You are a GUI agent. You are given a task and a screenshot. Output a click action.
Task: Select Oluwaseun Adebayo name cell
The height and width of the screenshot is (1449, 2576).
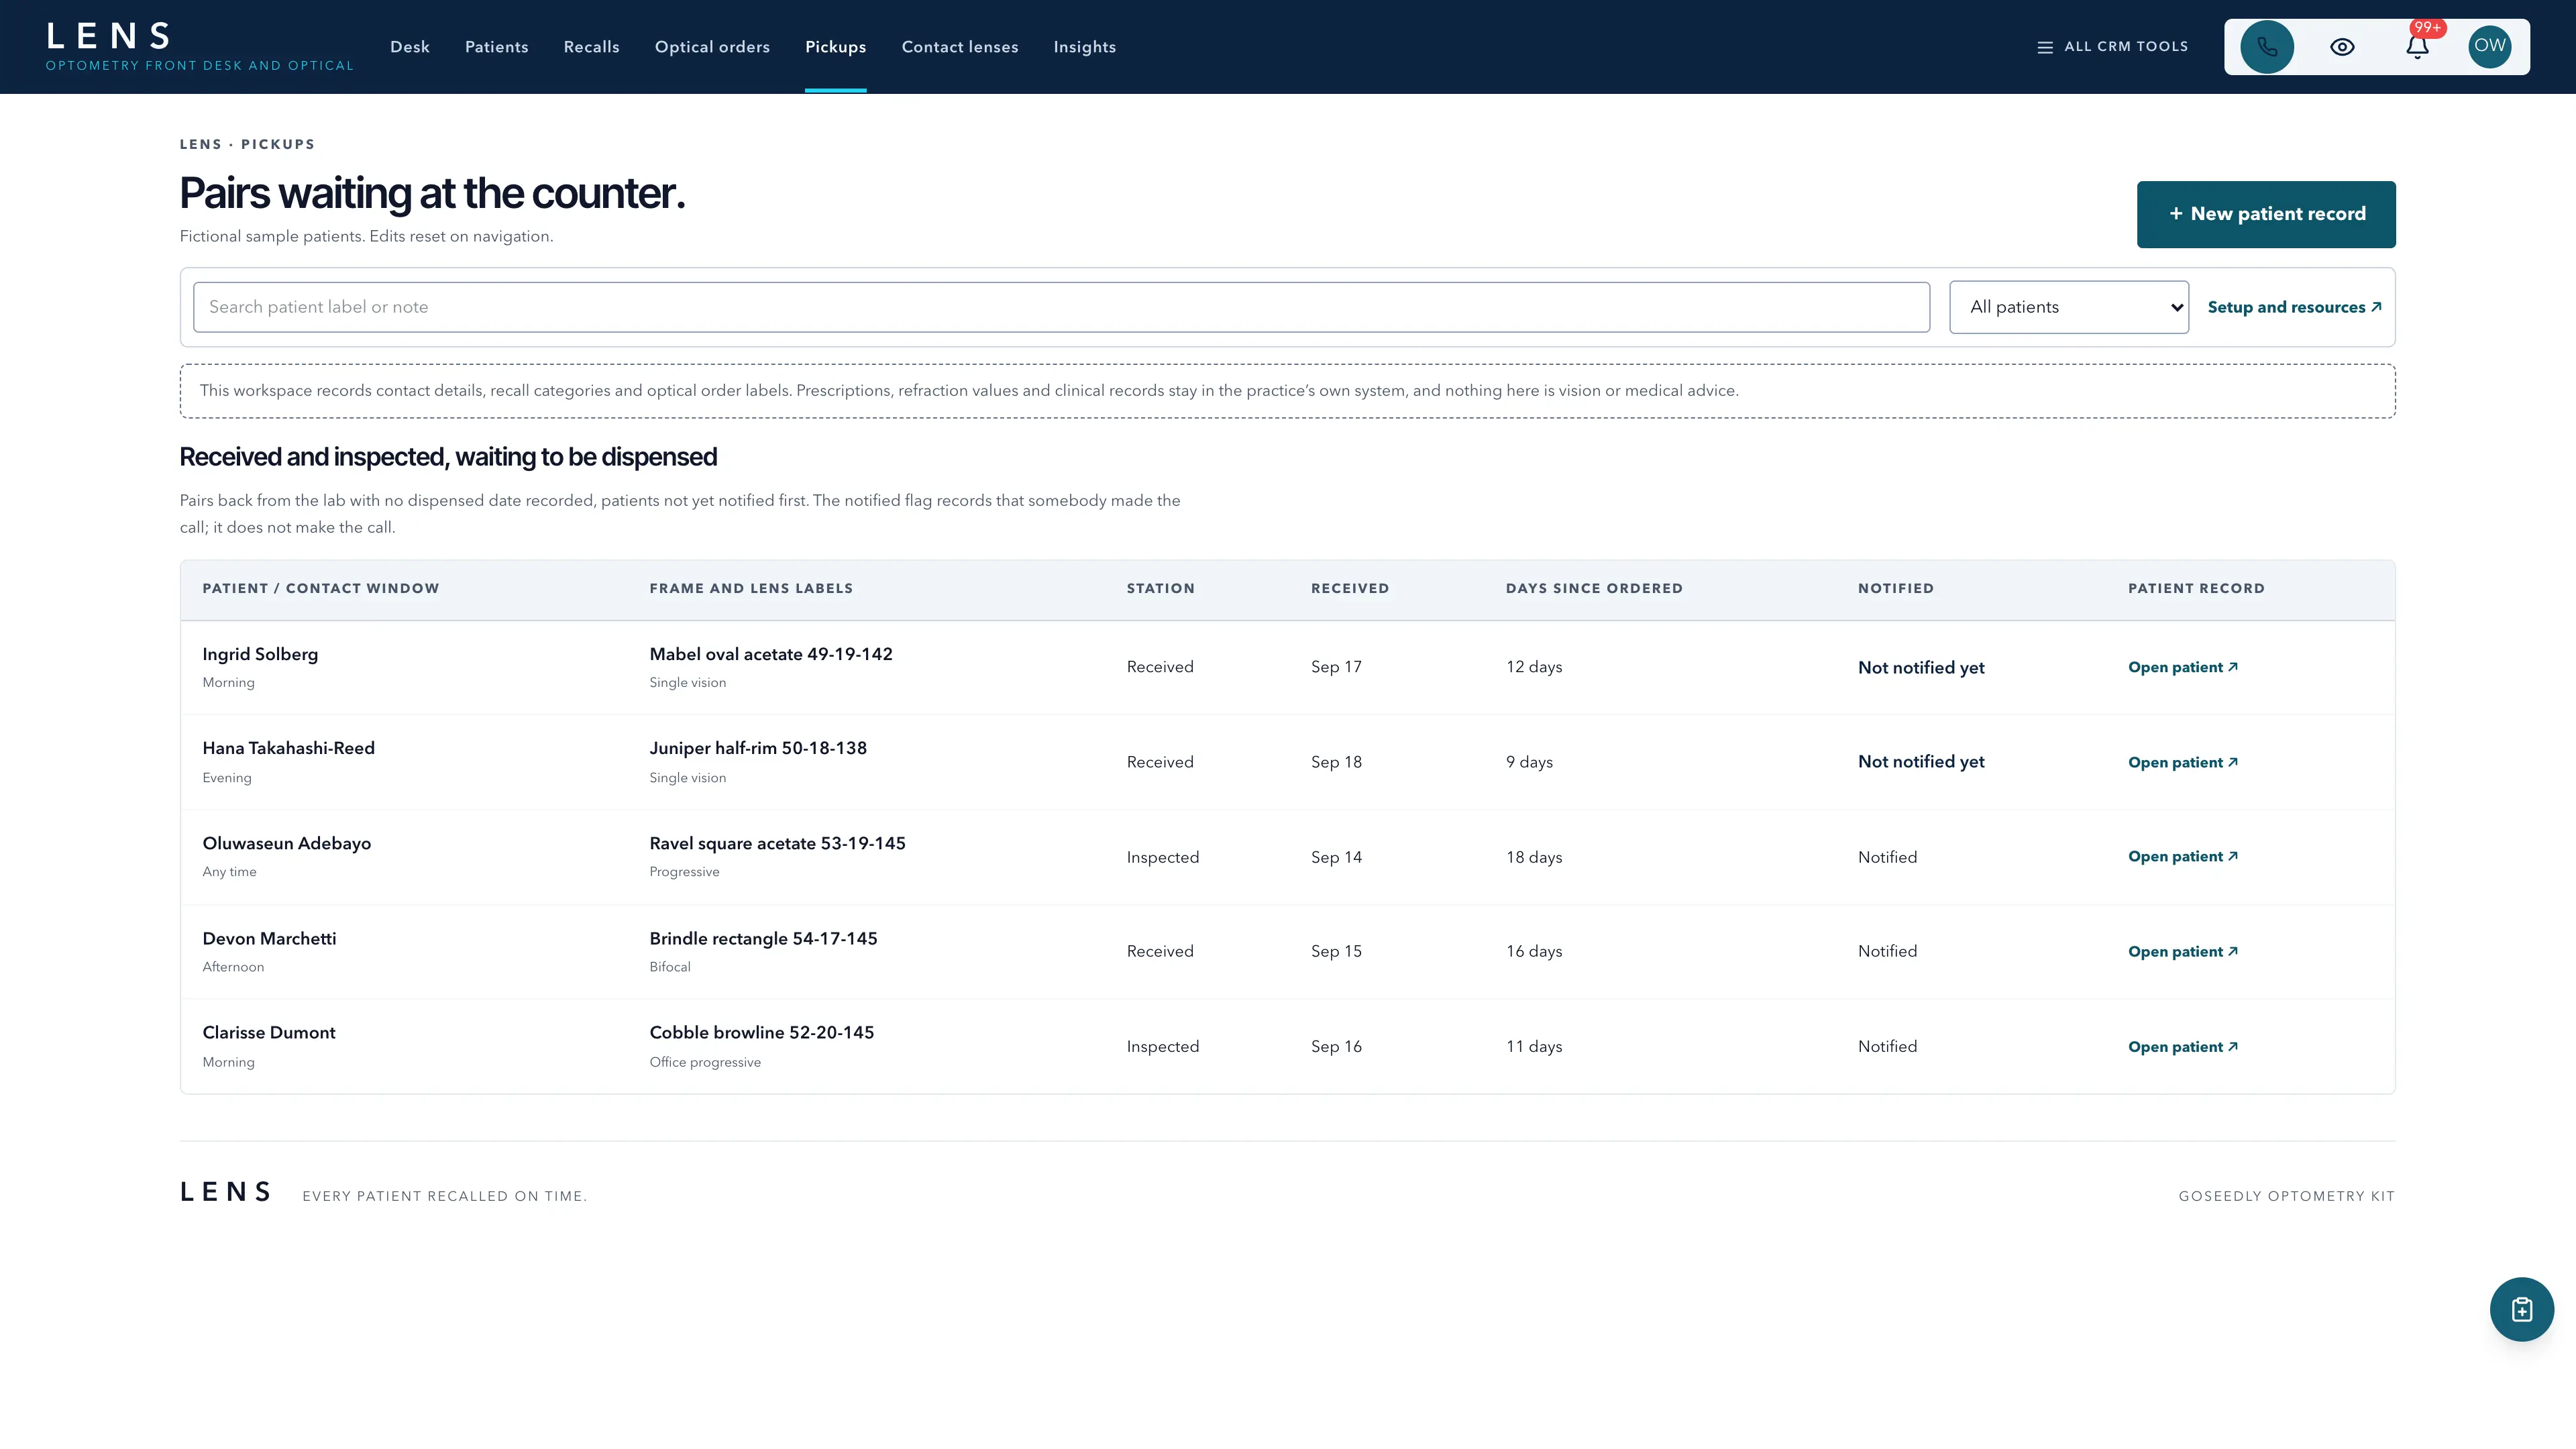coord(286,843)
